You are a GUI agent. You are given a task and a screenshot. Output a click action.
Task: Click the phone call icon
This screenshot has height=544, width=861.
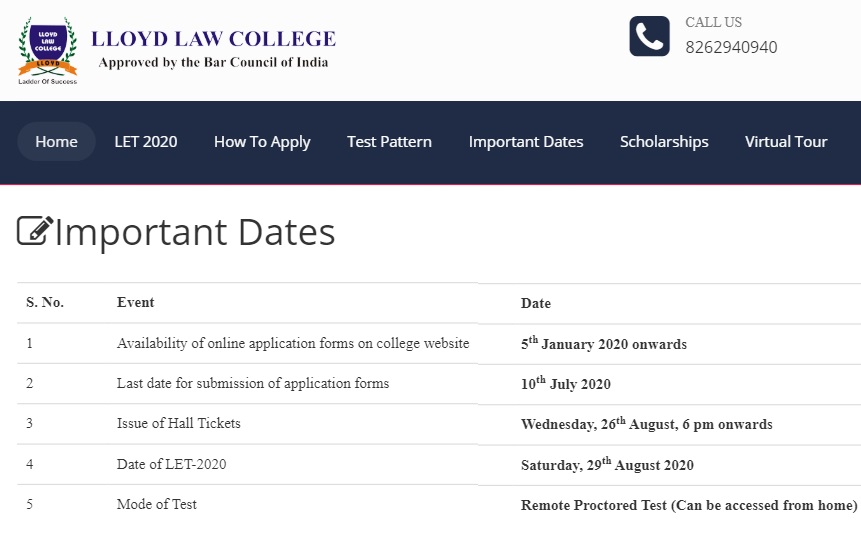[649, 37]
